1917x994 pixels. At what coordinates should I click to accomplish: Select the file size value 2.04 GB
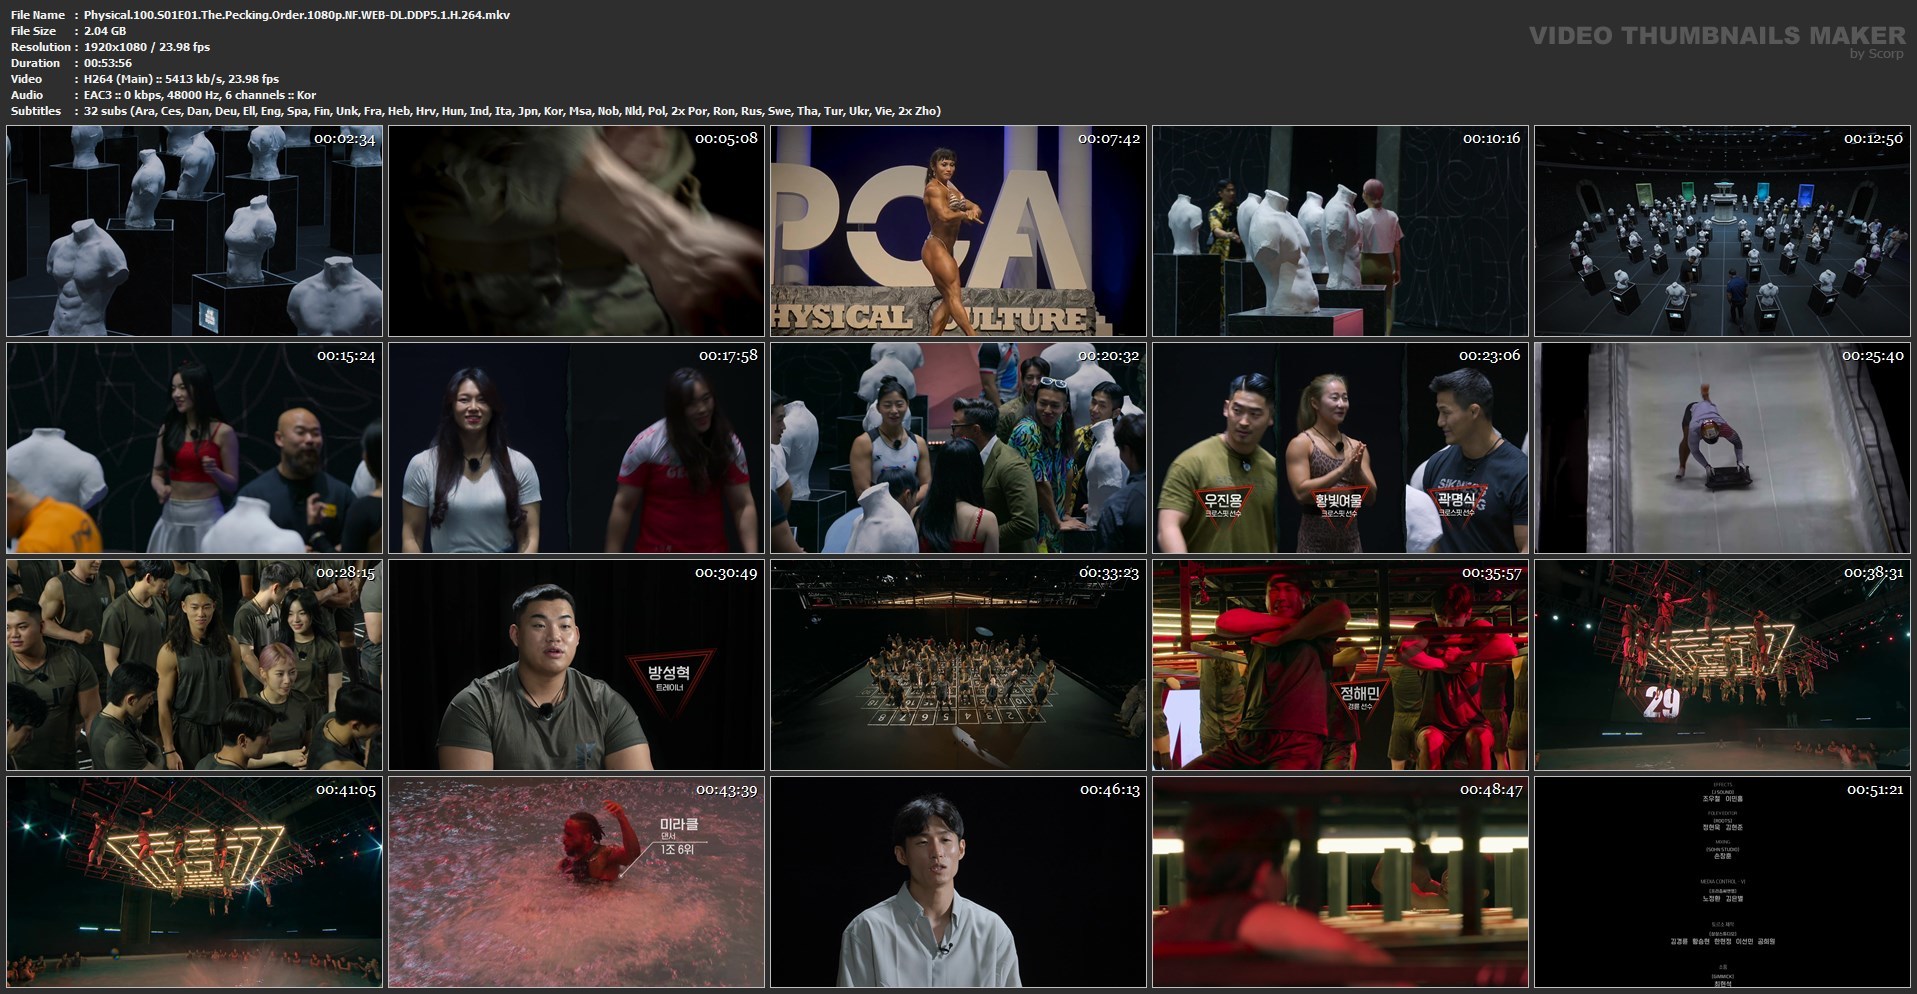pyautogui.click(x=105, y=31)
